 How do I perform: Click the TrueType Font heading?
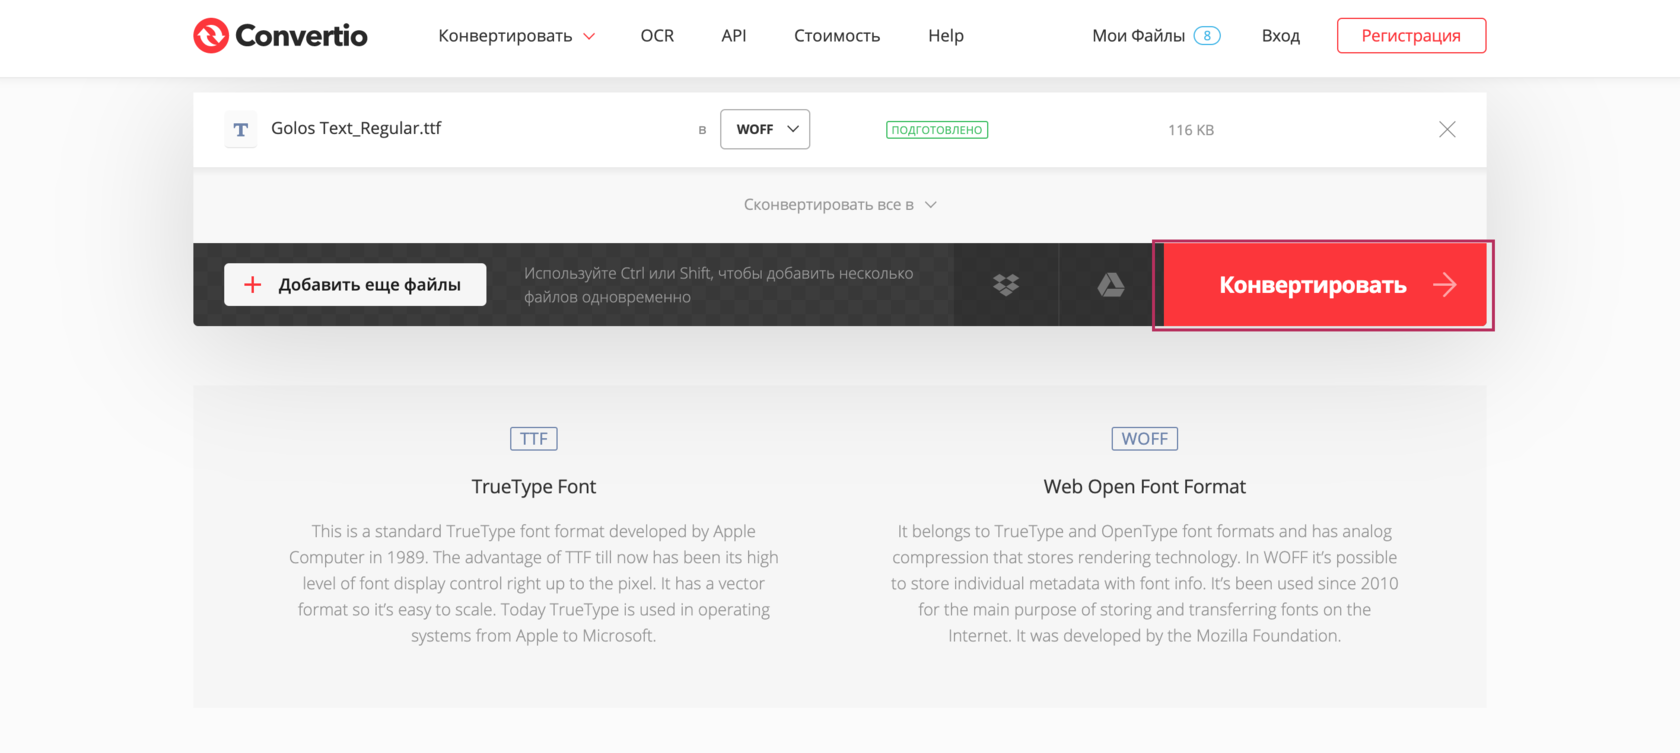point(534,487)
